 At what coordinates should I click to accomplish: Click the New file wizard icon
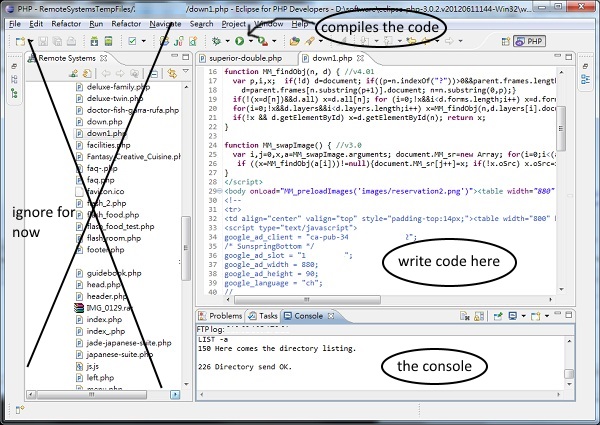click(x=20, y=41)
